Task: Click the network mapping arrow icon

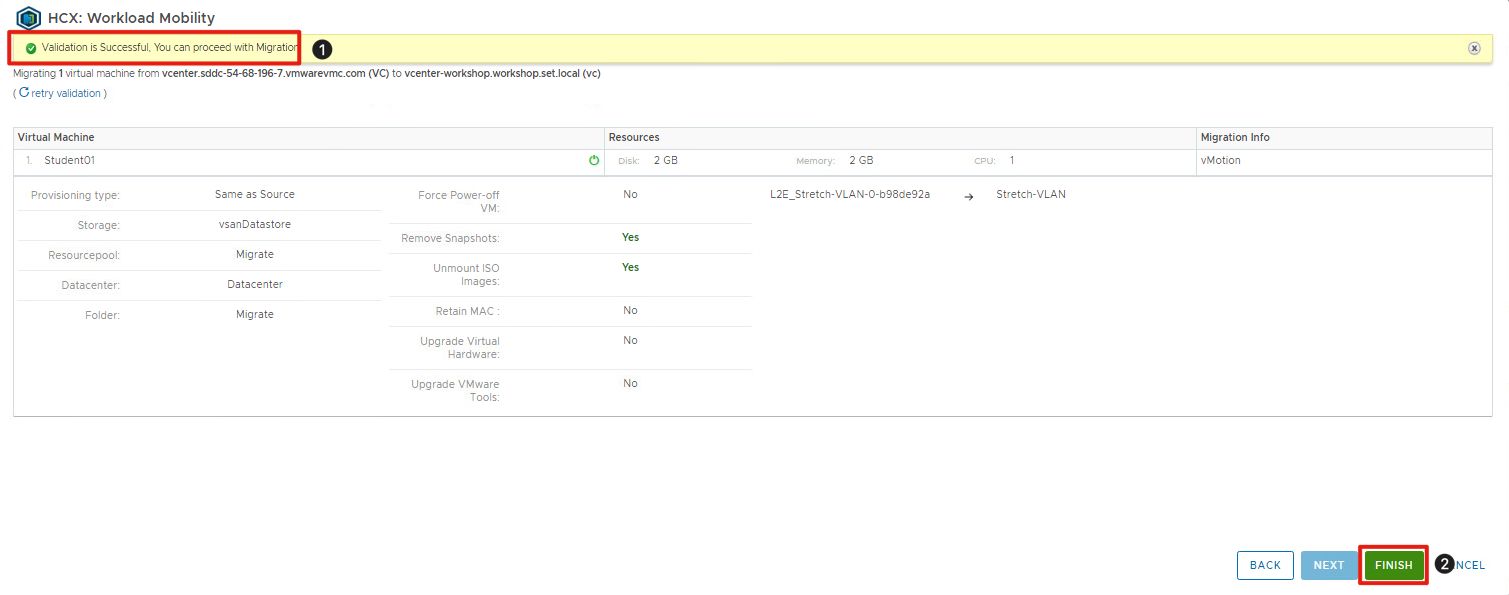Action: point(968,196)
